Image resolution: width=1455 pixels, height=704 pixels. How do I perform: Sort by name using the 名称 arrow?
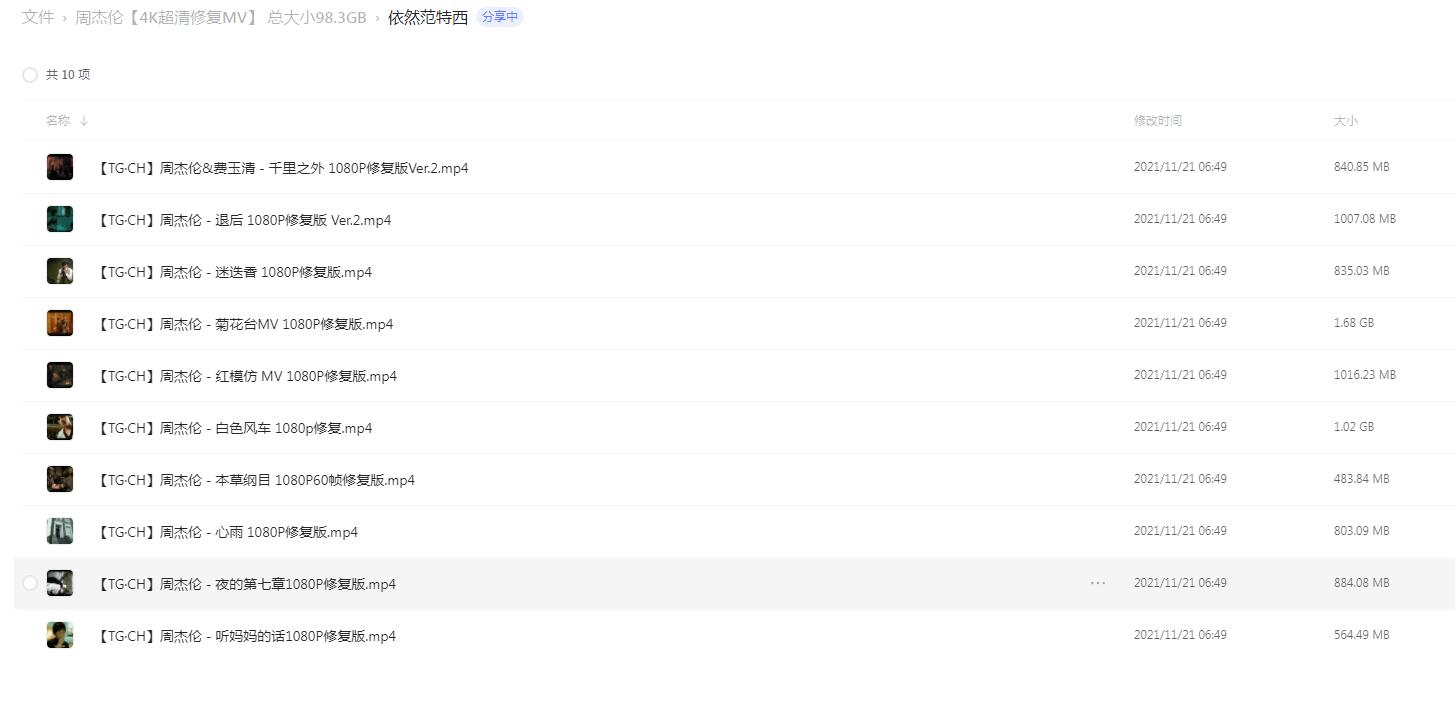(84, 121)
